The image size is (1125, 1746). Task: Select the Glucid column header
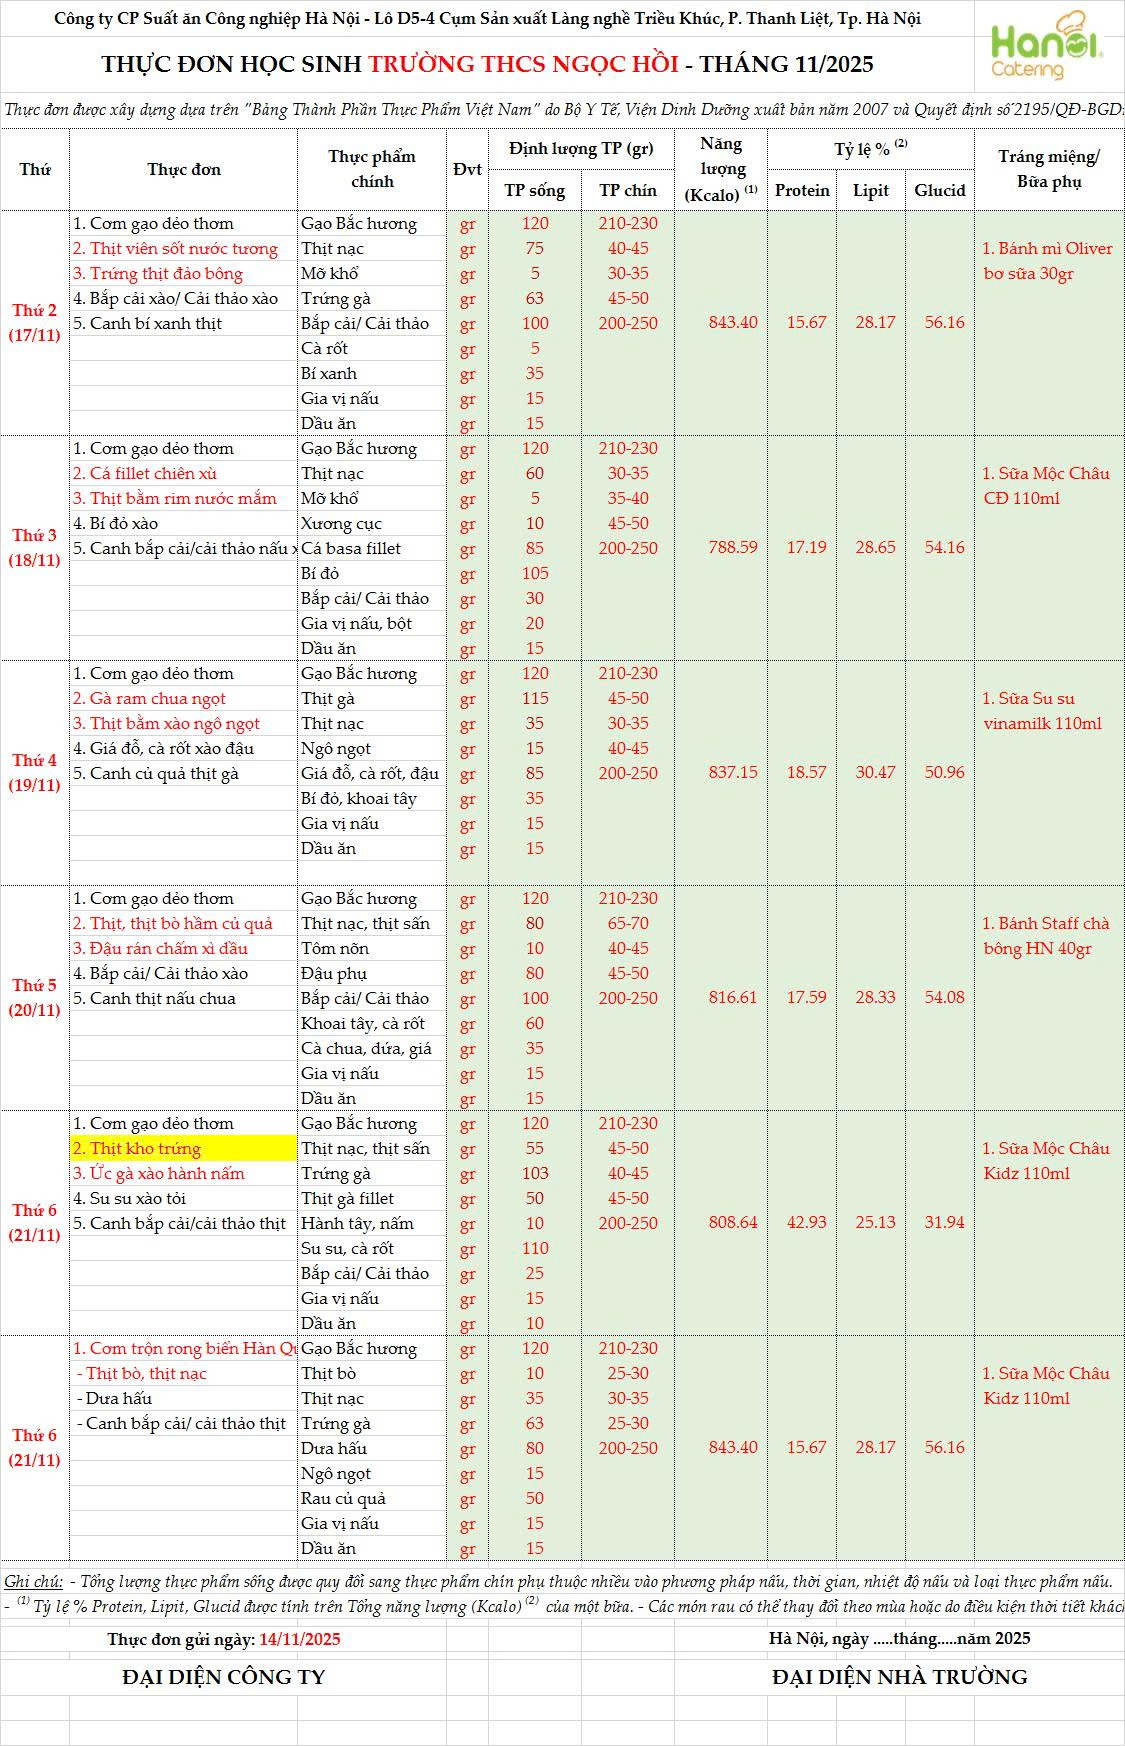click(x=939, y=190)
